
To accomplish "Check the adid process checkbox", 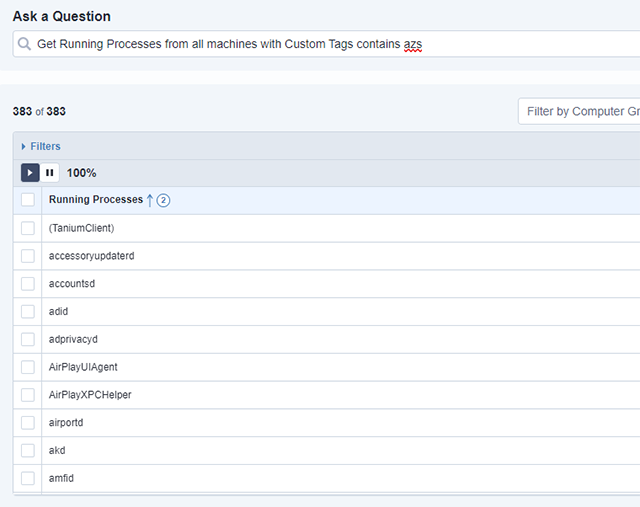I will (28, 311).
